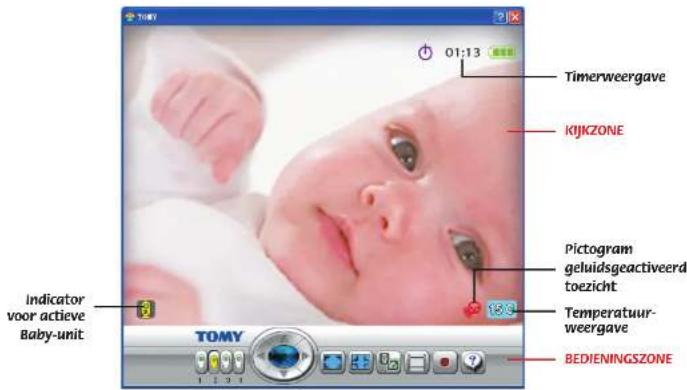Select baby unit 3 button
Image resolution: width=687 pixels, height=390 pixels.
(226, 362)
